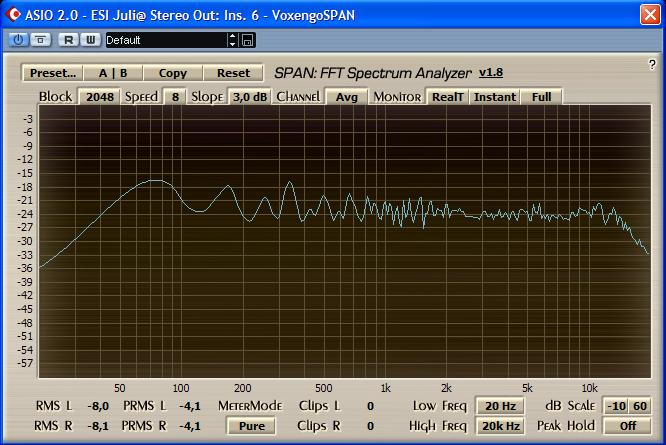Click the save preset icon
The image size is (666, 445).
248,40
